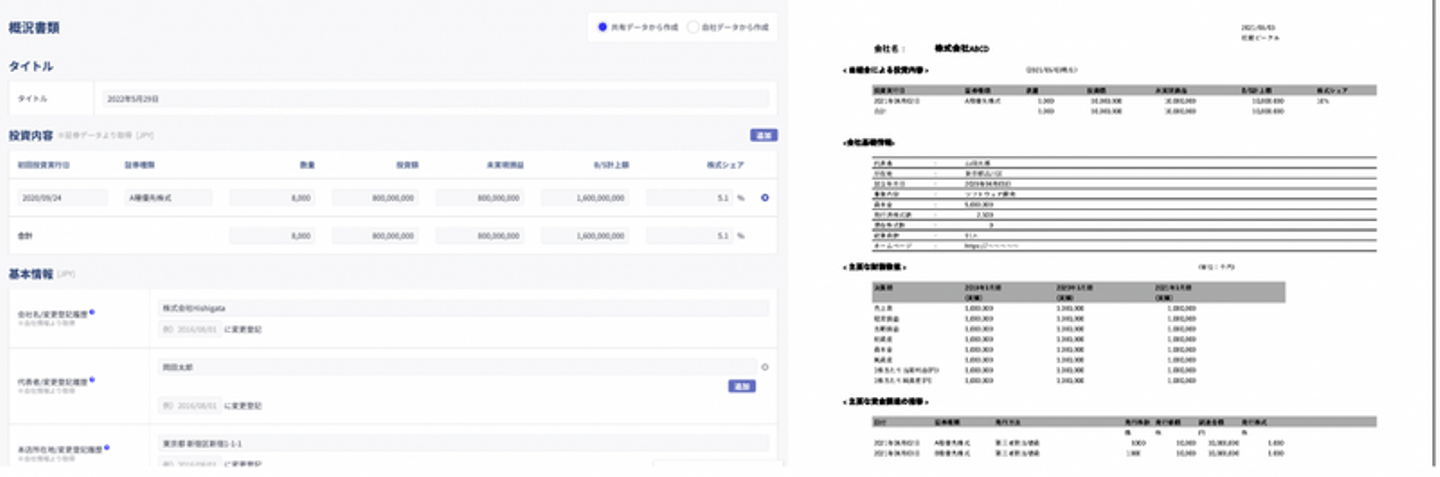Click the 東京都 新宿区新宿1-1-1 address field
This screenshot has height=477, width=1440.
464,441
